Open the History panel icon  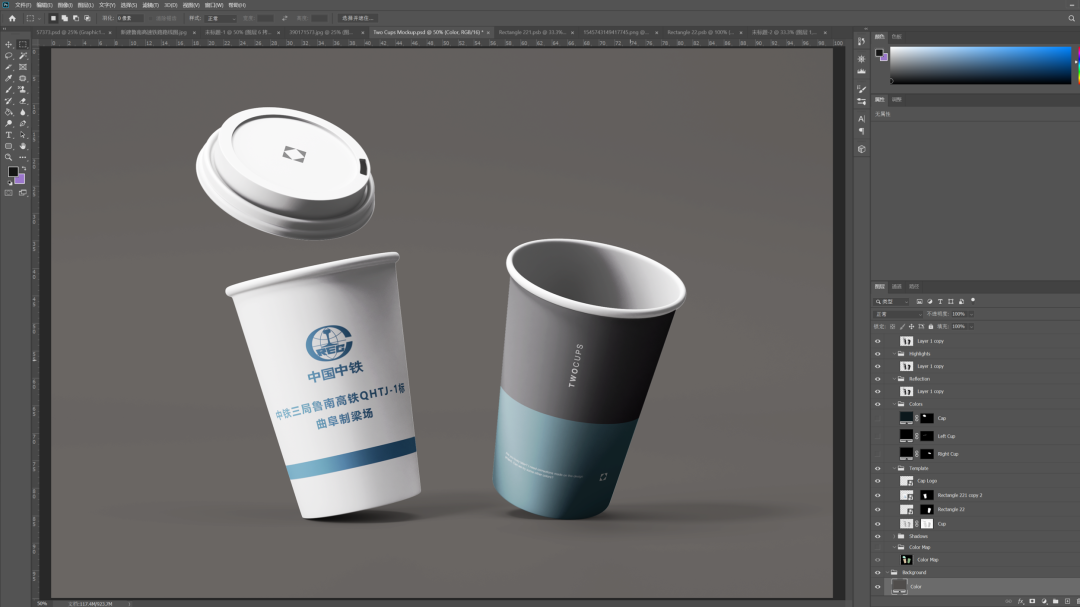pos(861,41)
